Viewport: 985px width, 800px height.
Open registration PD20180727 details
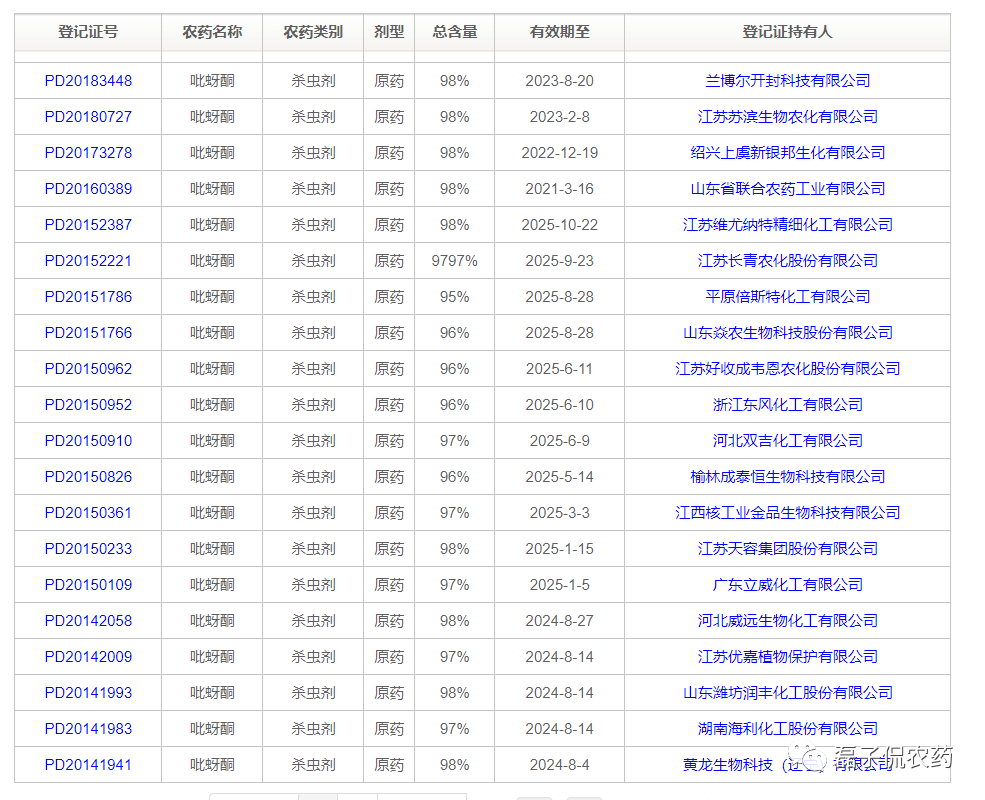click(87, 116)
